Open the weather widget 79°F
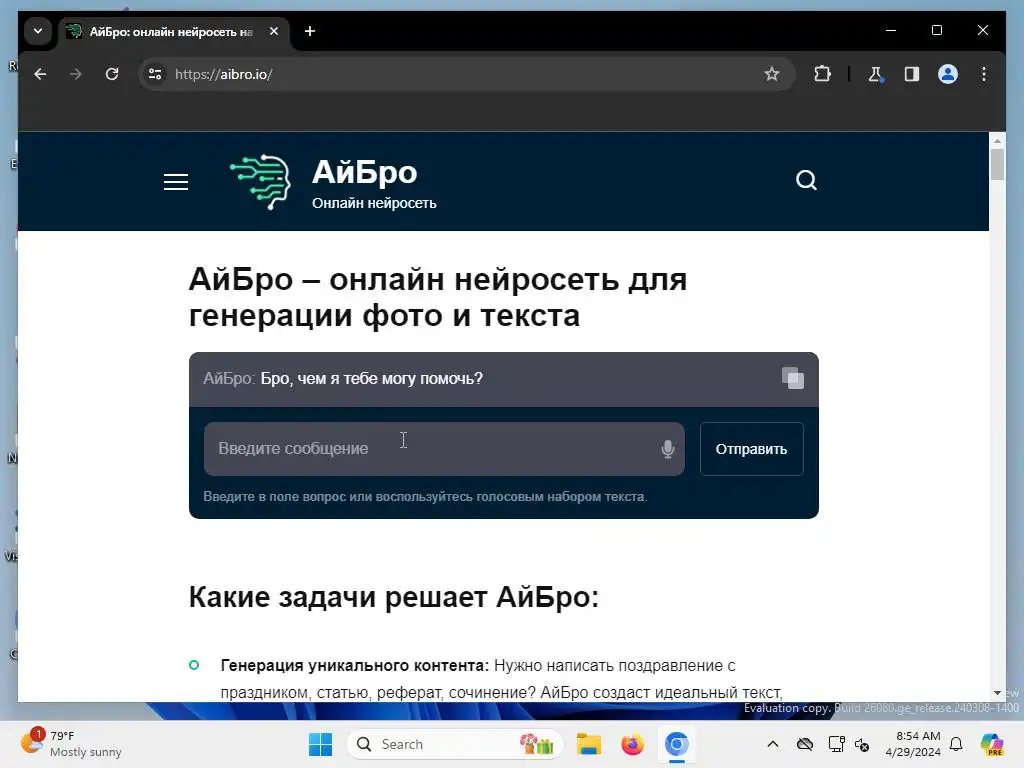Screen dimensions: 1024x768 click(x=72, y=744)
